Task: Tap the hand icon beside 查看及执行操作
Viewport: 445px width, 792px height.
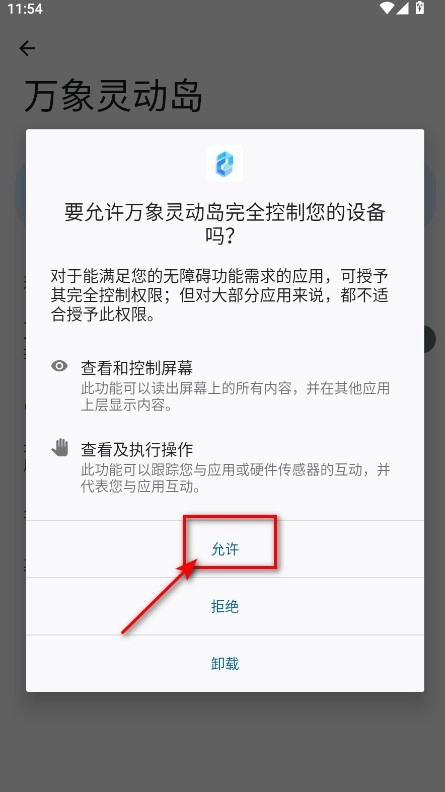Action: [x=60, y=448]
